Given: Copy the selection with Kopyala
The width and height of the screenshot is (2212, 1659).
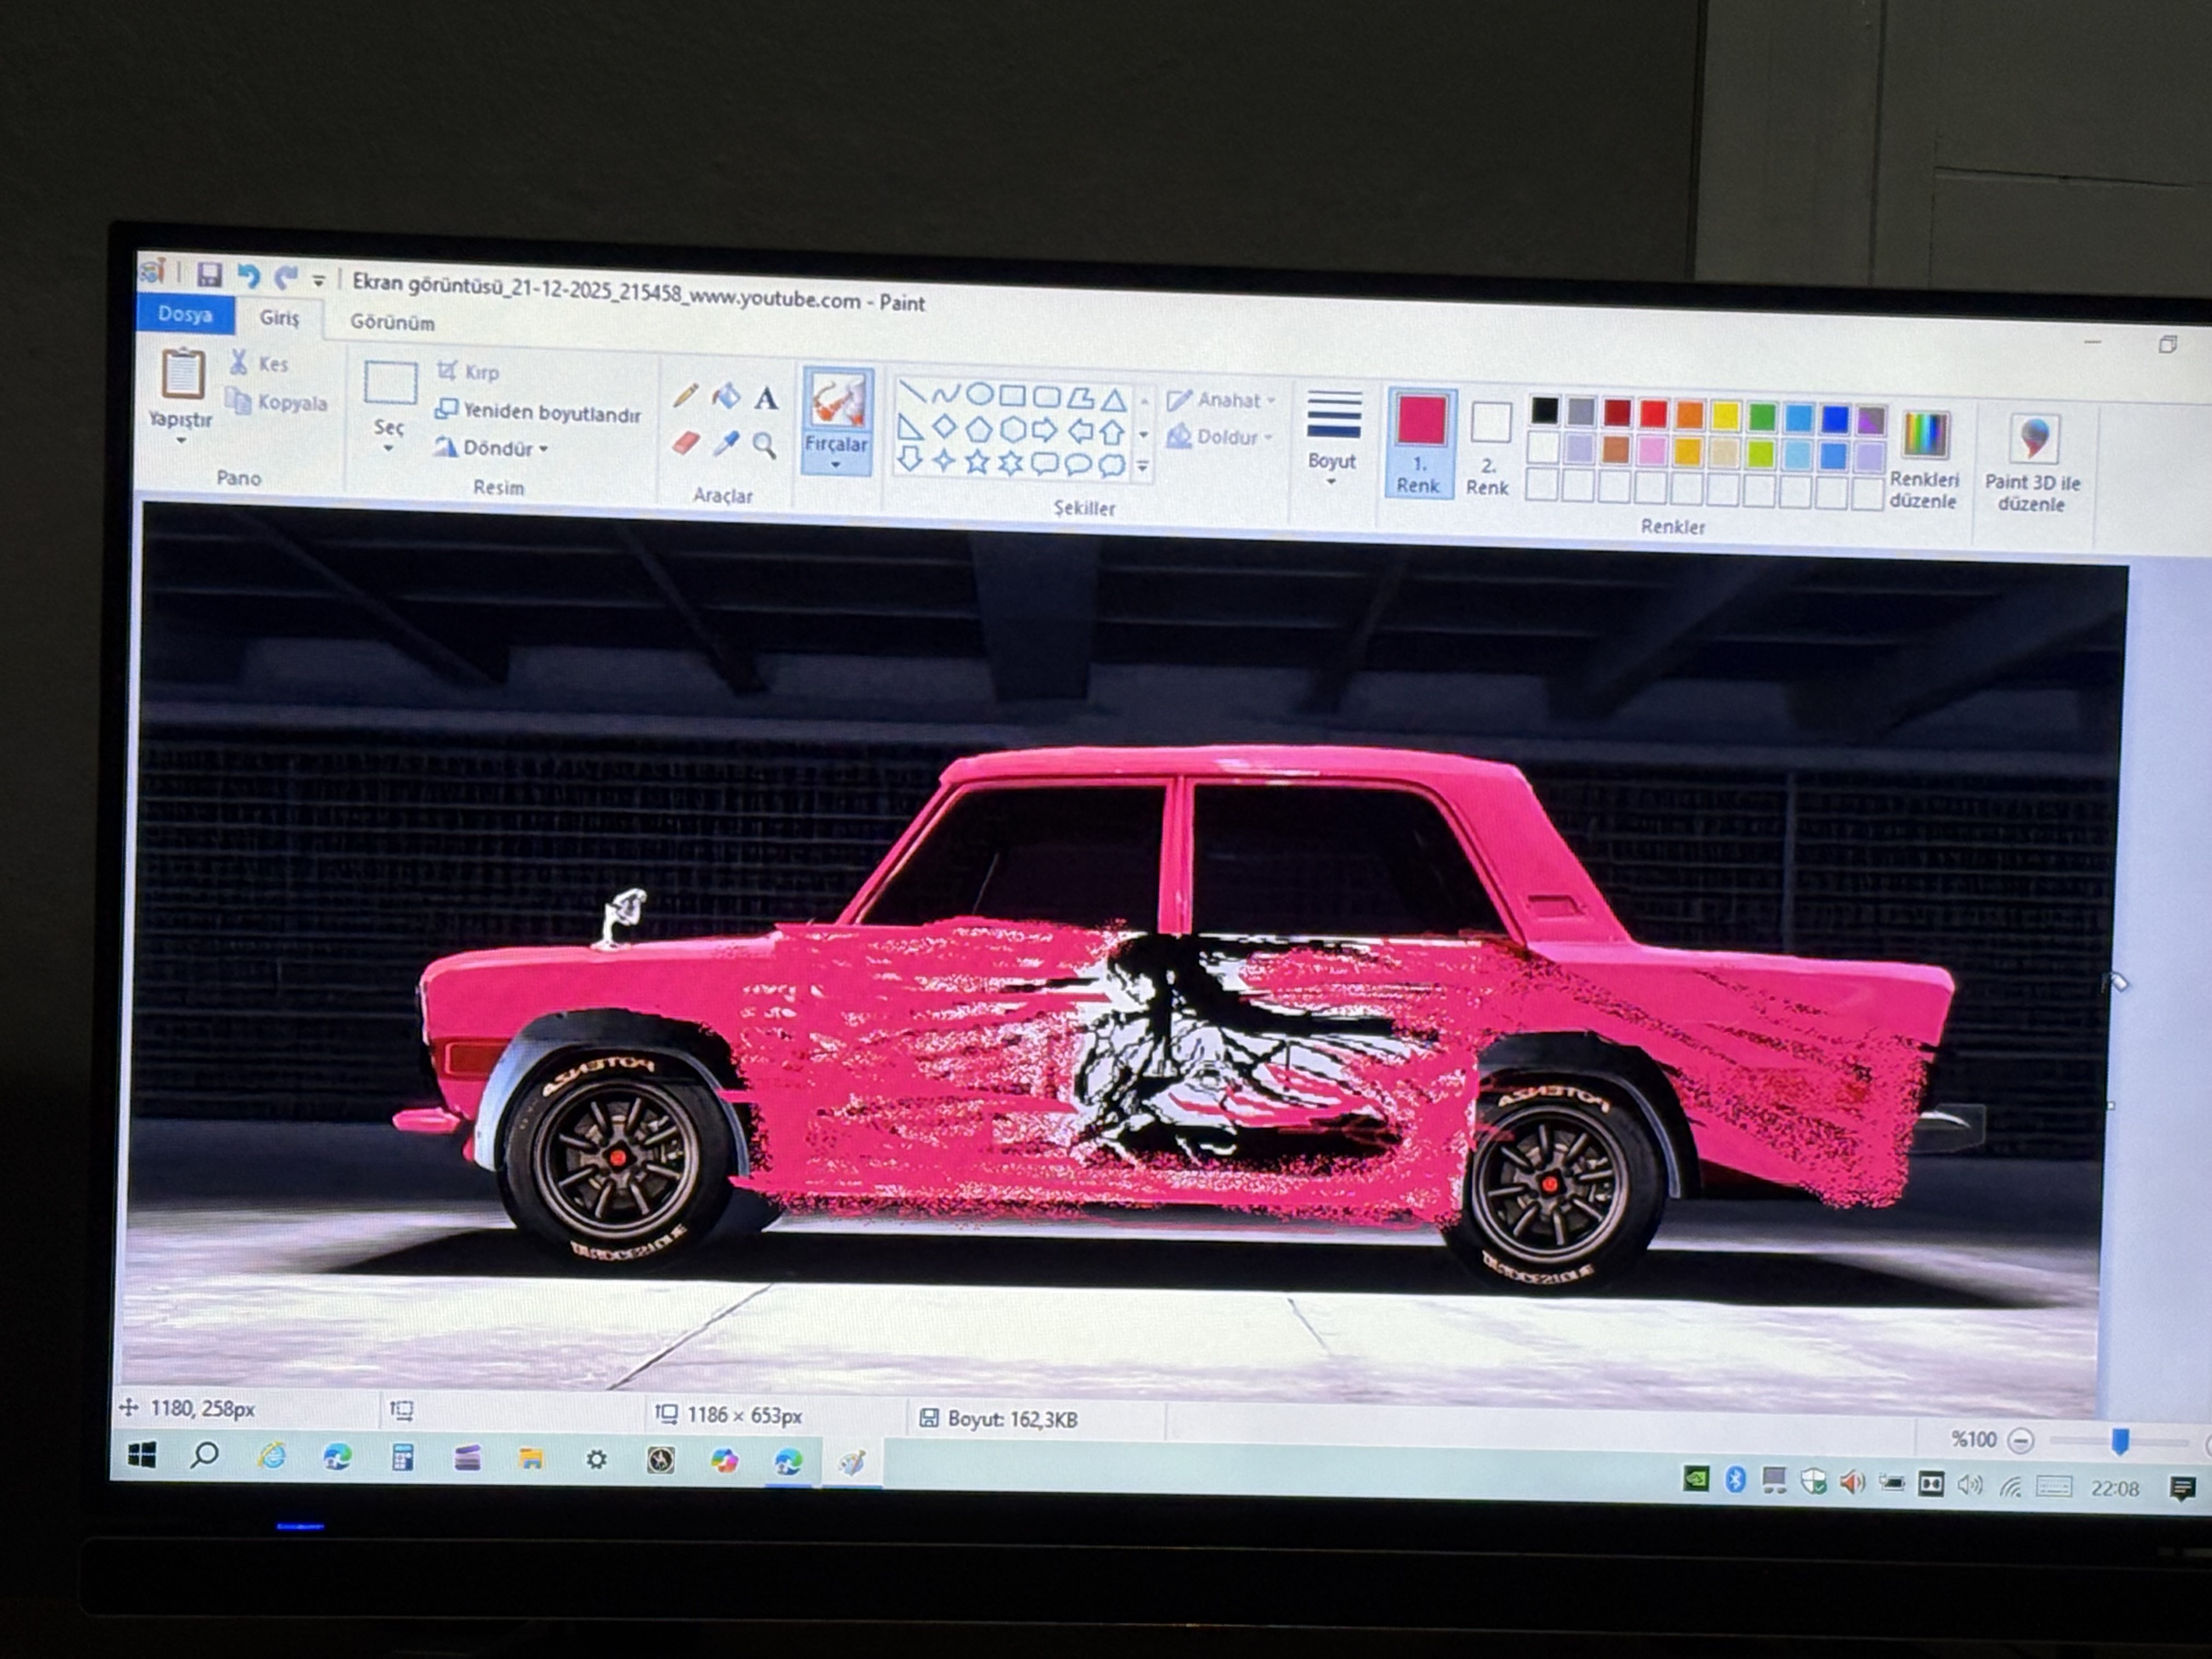Looking at the screenshot, I should (277, 402).
